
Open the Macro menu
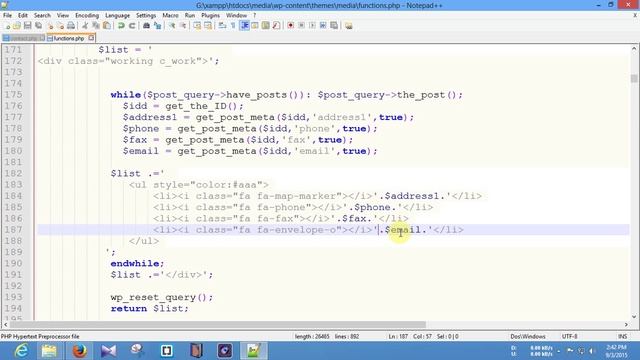(170, 16)
